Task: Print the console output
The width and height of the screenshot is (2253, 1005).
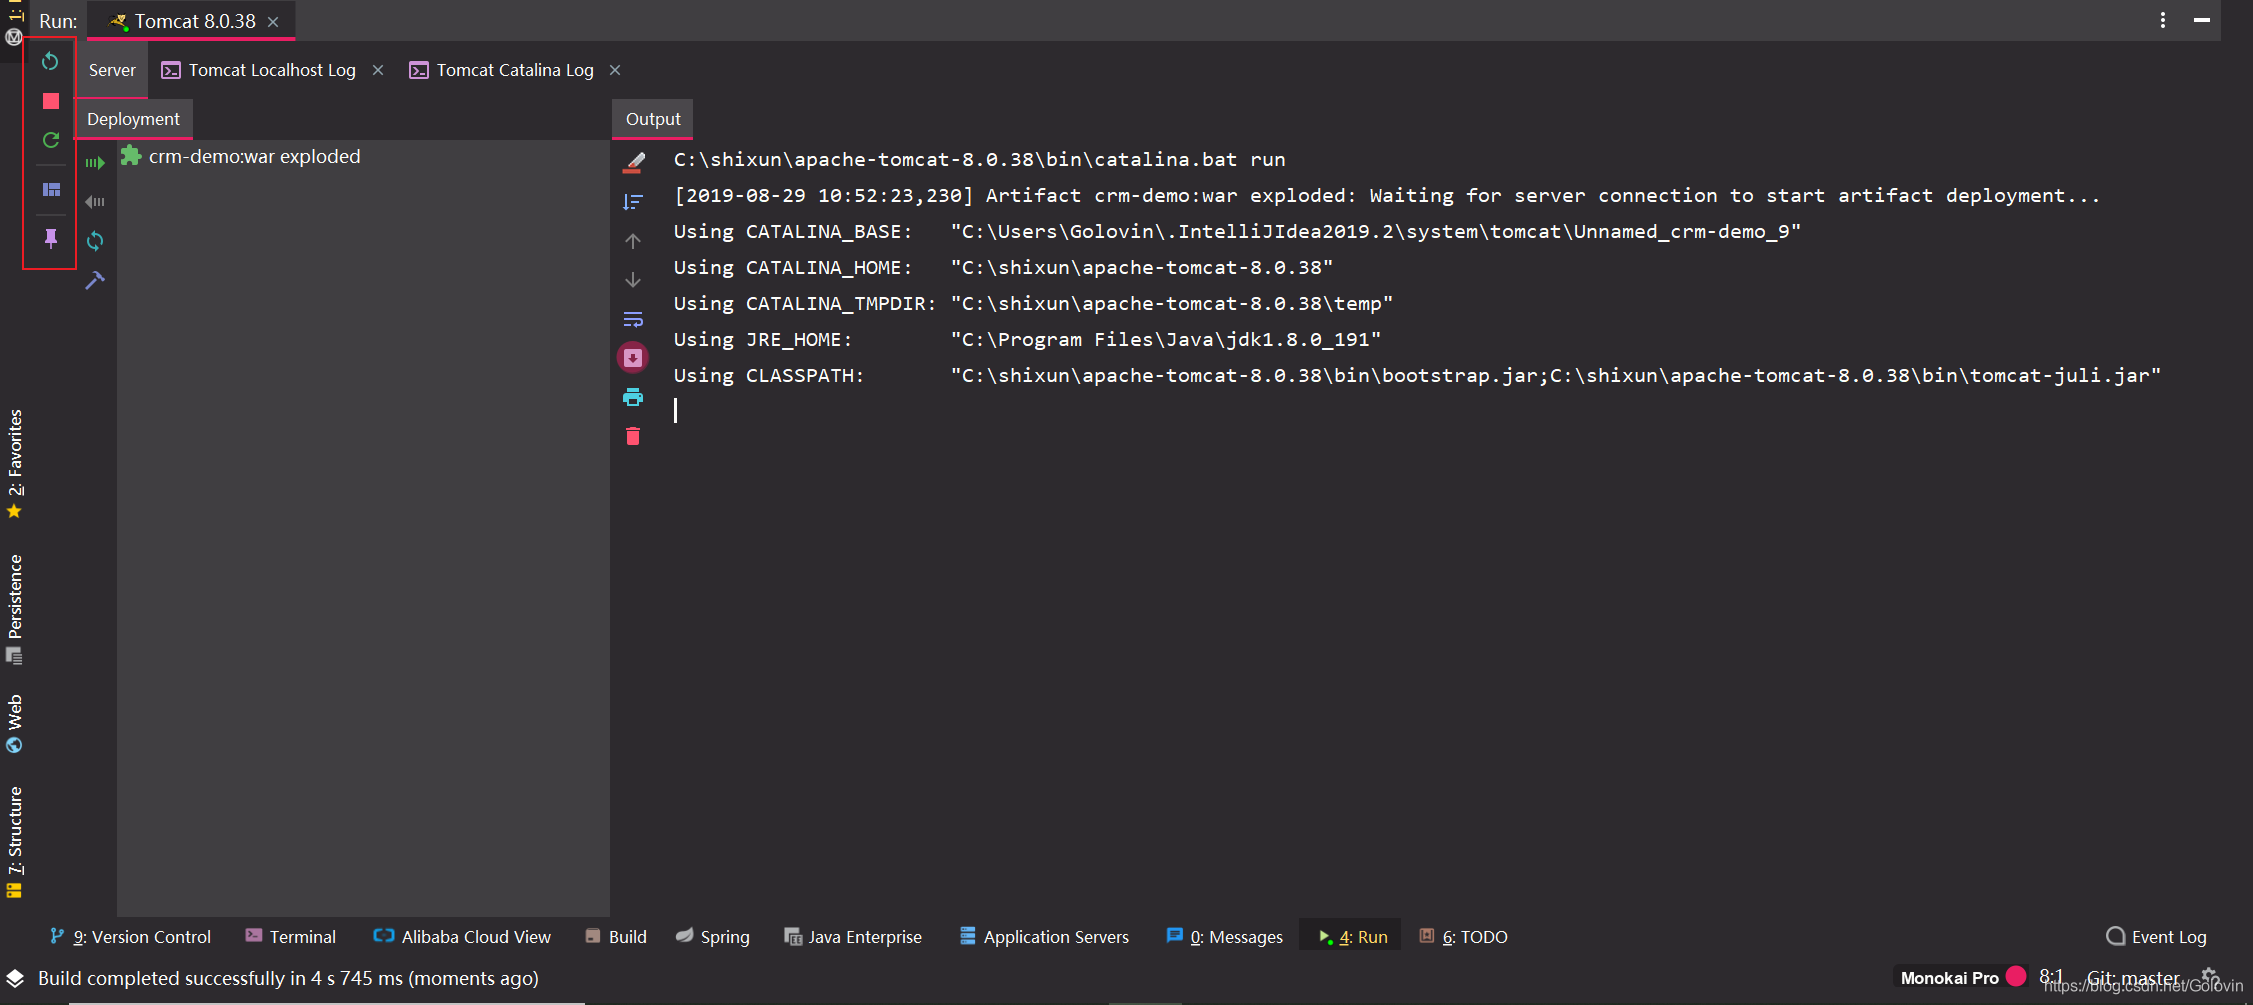Action: coord(633,397)
